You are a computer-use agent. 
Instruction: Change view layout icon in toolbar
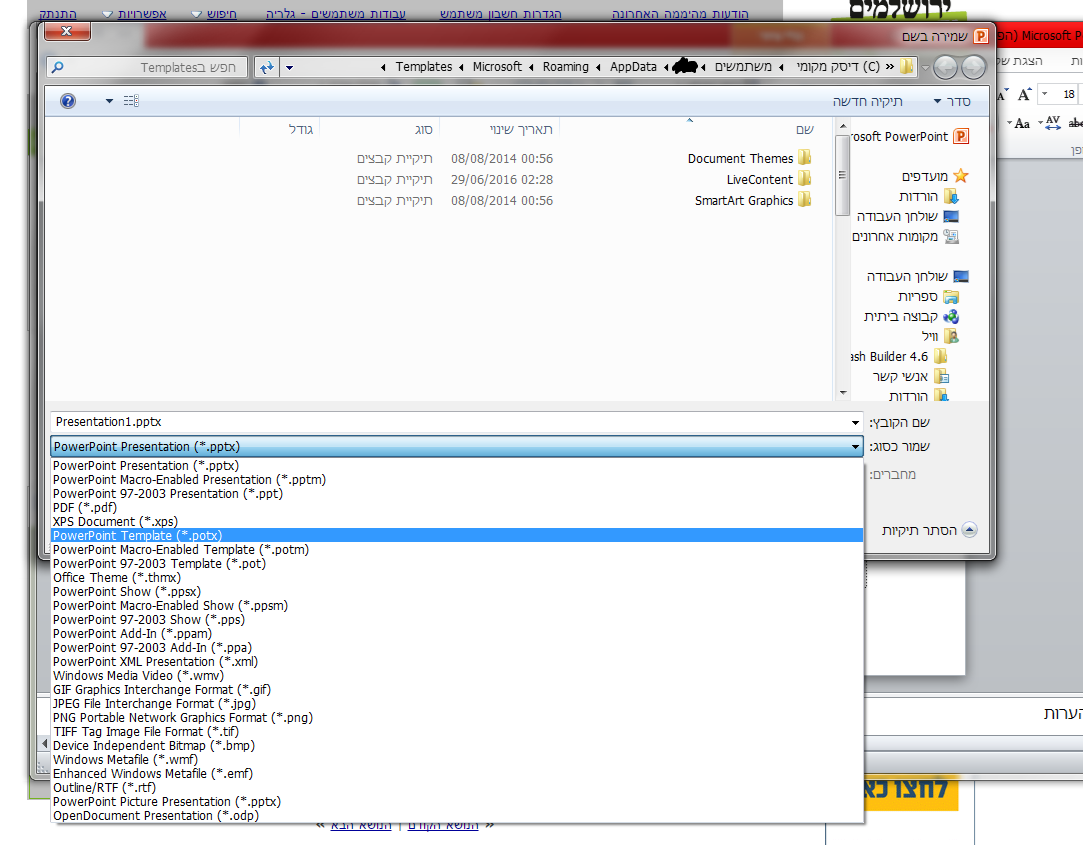coord(131,101)
